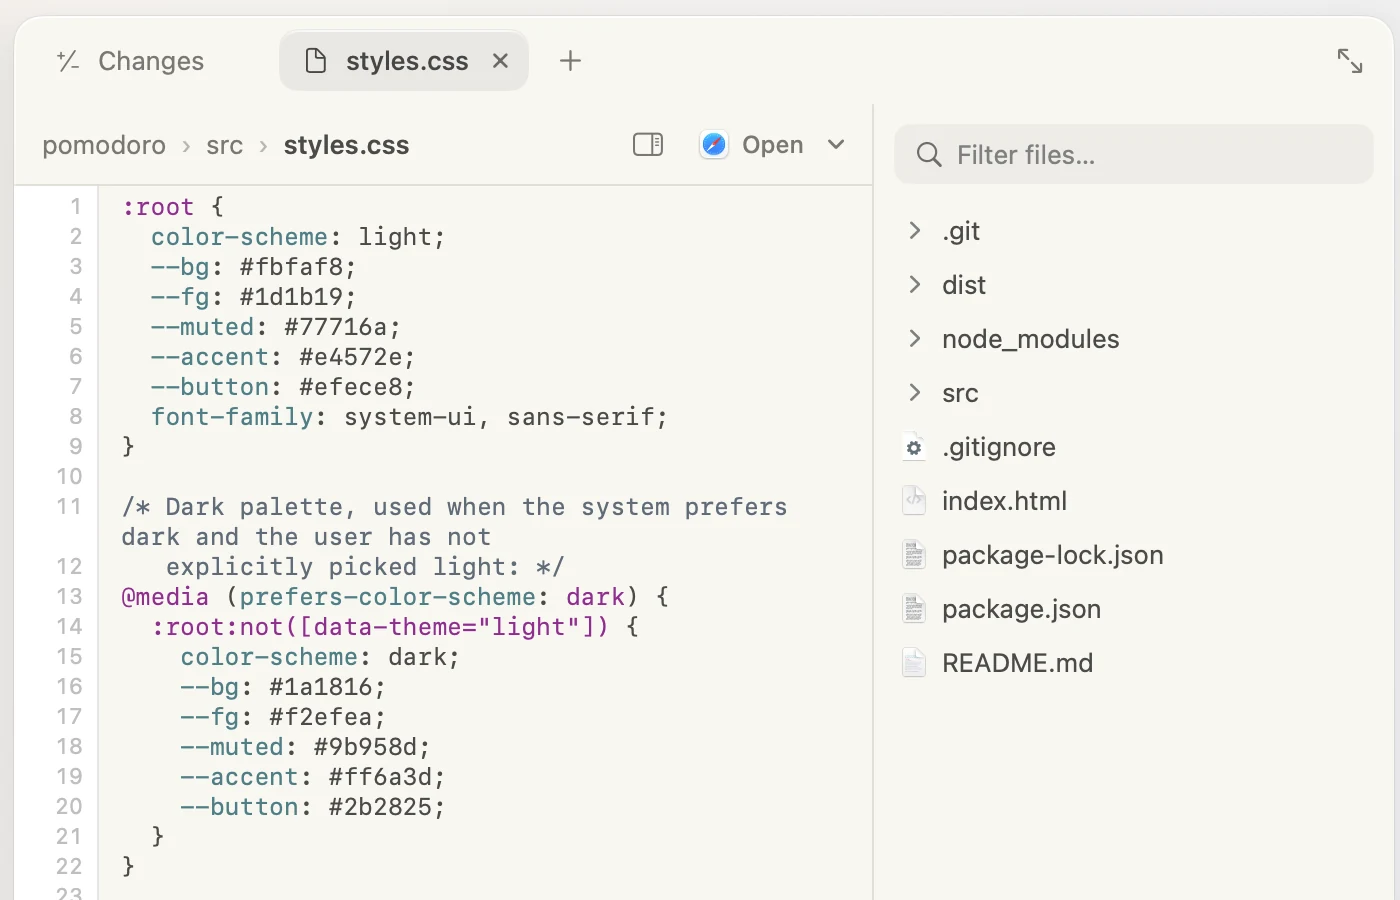
Task: Go to pomodoro in the breadcrumb
Action: [x=104, y=145]
